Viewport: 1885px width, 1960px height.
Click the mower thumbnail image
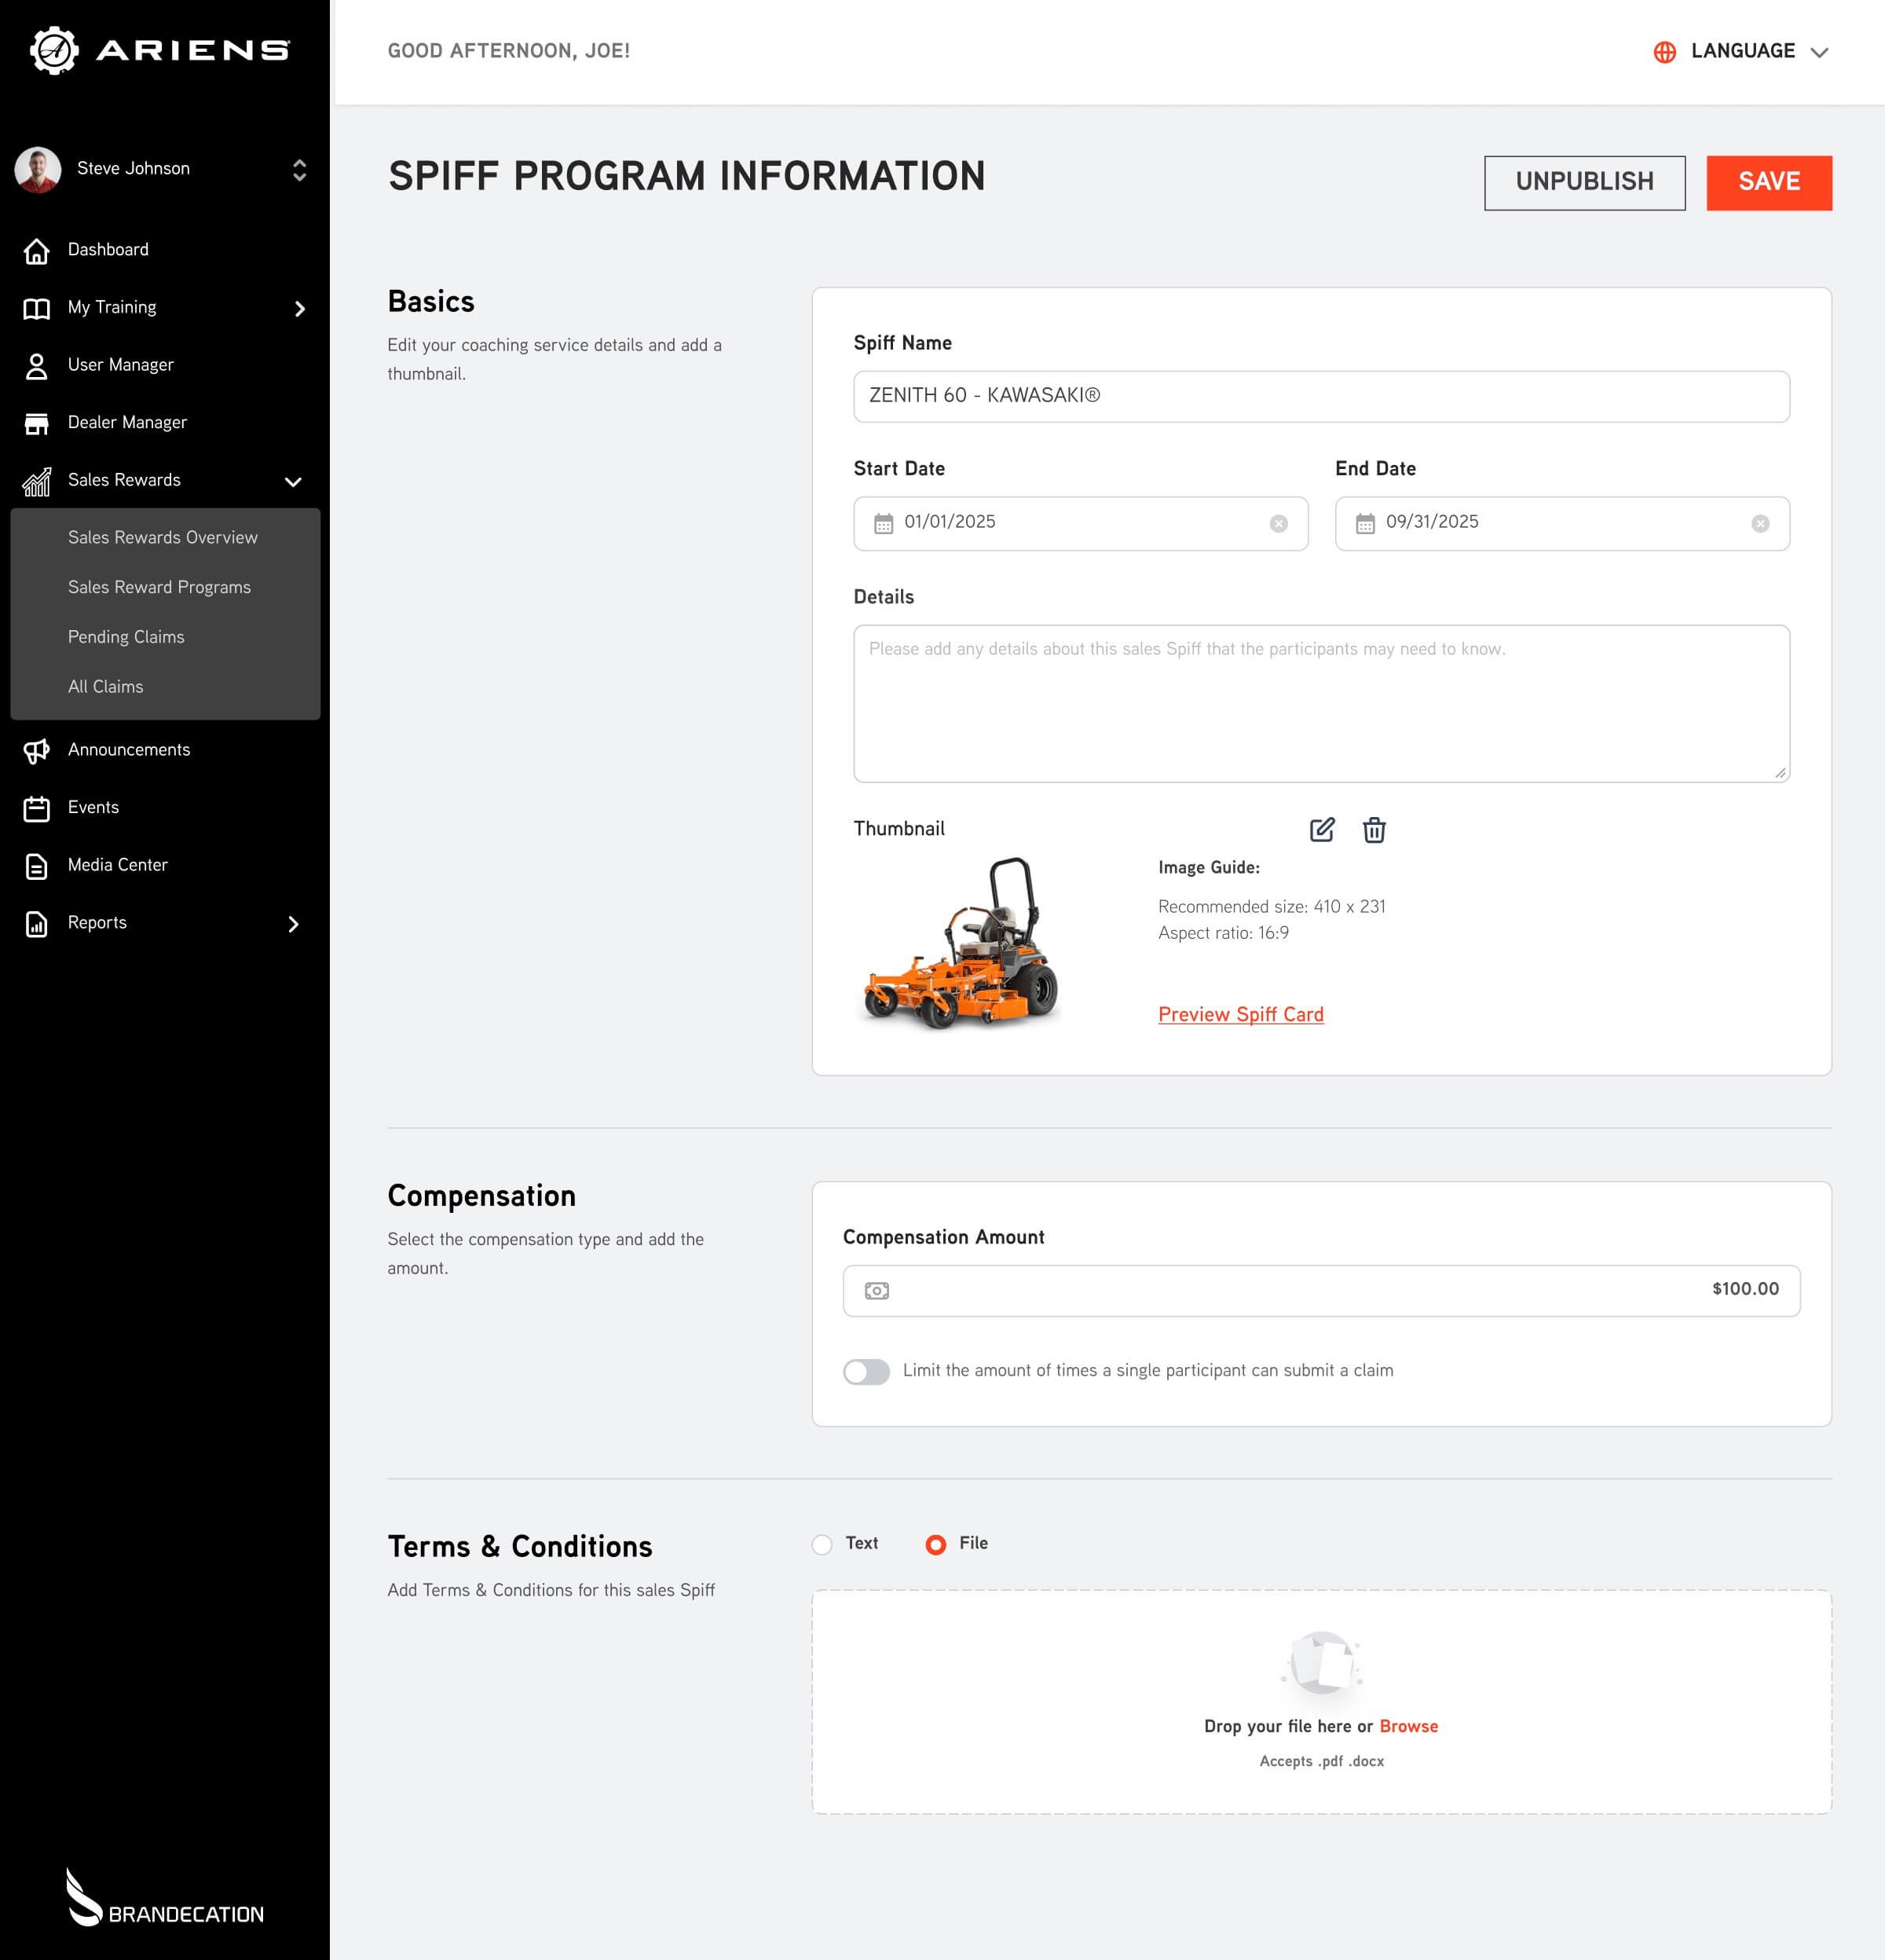(x=960, y=944)
